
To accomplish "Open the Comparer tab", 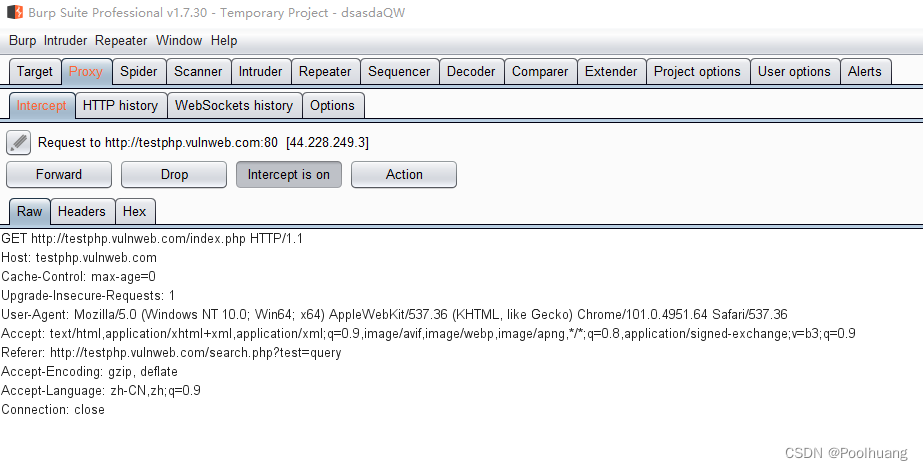I will (x=540, y=71).
